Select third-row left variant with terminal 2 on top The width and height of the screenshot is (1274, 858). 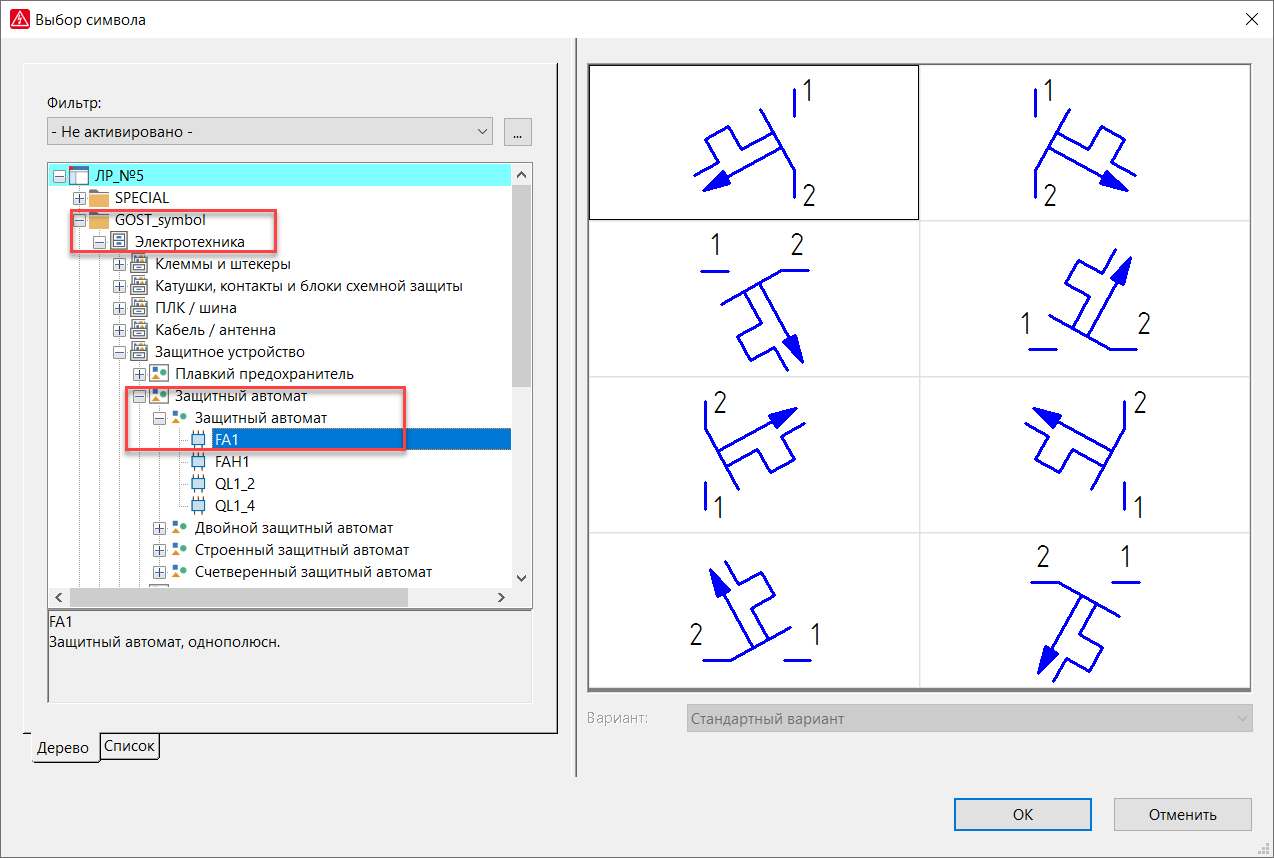click(754, 455)
